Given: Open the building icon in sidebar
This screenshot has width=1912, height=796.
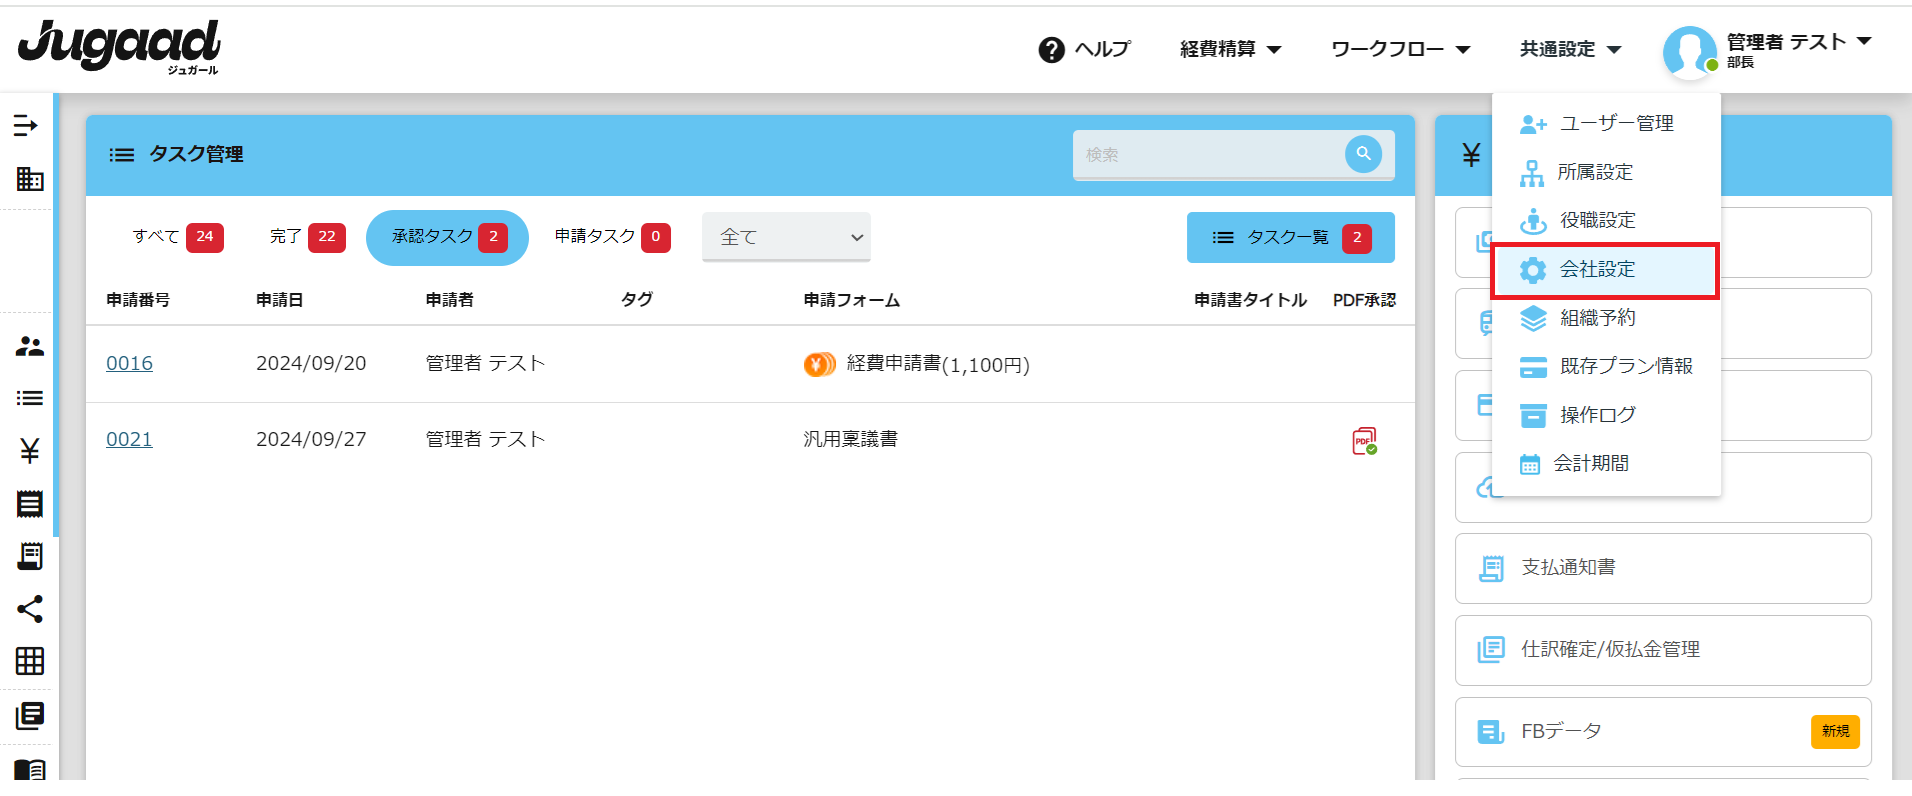Looking at the screenshot, I should [x=29, y=179].
